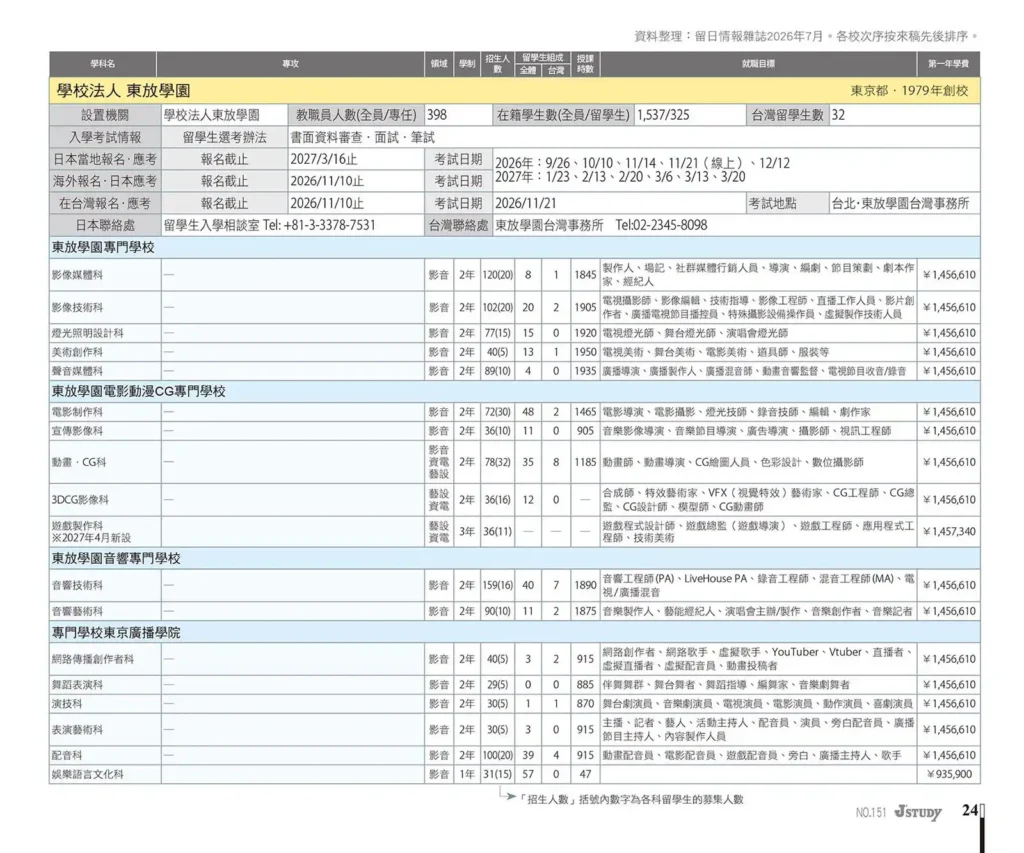This screenshot has height=853, width=1024.
Task: Click the 日本當地報名・應考 row label
Action: pyautogui.click(x=105, y=159)
